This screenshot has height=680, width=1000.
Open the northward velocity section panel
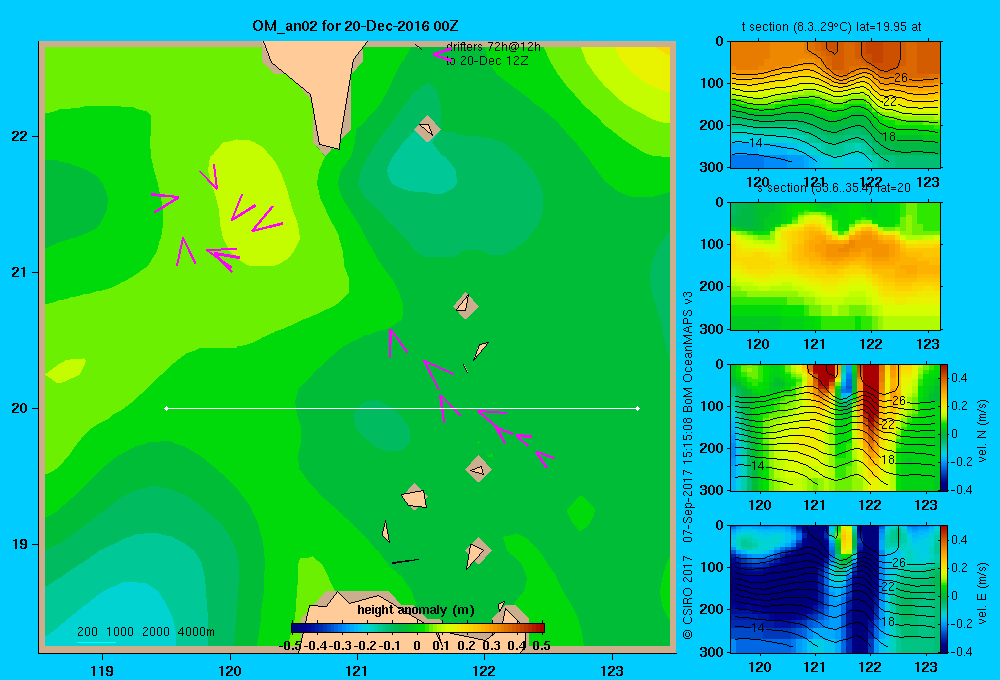pyautogui.click(x=835, y=427)
